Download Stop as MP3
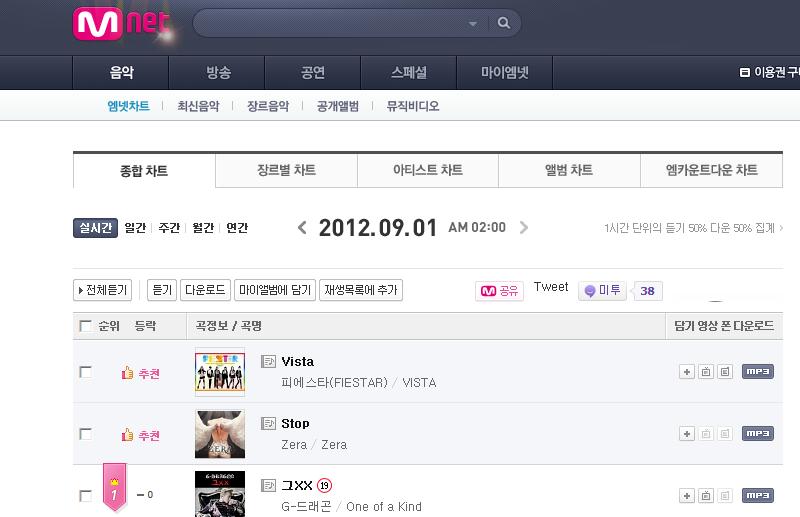This screenshot has height=517, width=800. pyautogui.click(x=758, y=433)
